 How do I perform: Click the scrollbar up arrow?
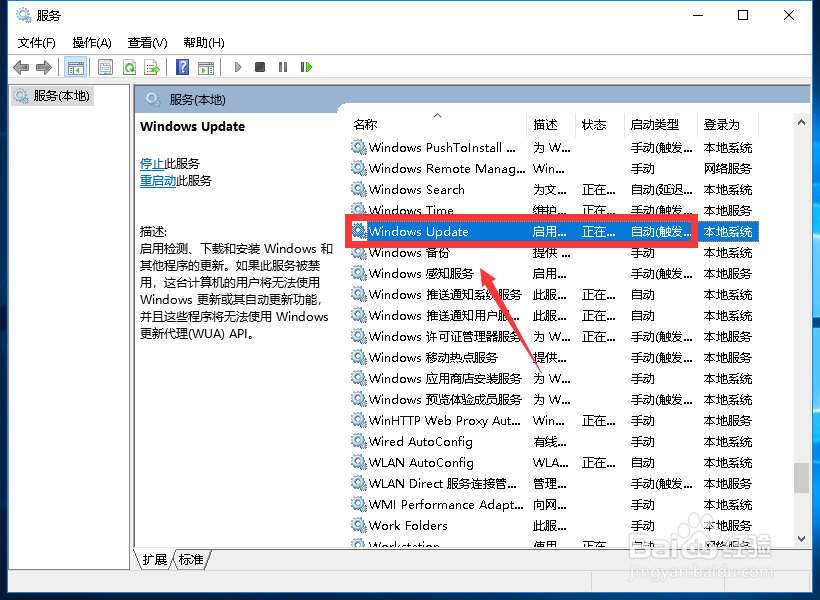(x=801, y=122)
